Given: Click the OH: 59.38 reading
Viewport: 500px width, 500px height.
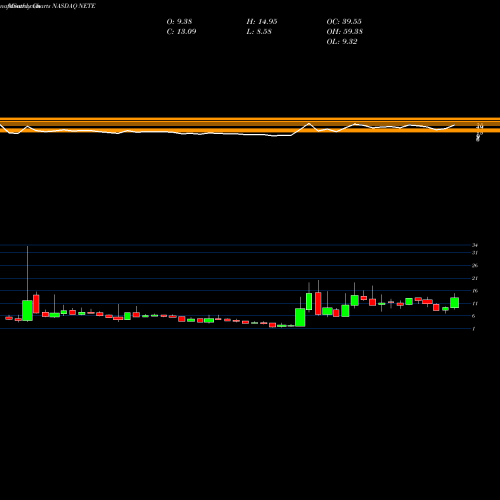Looking at the screenshot, I should tap(345, 32).
